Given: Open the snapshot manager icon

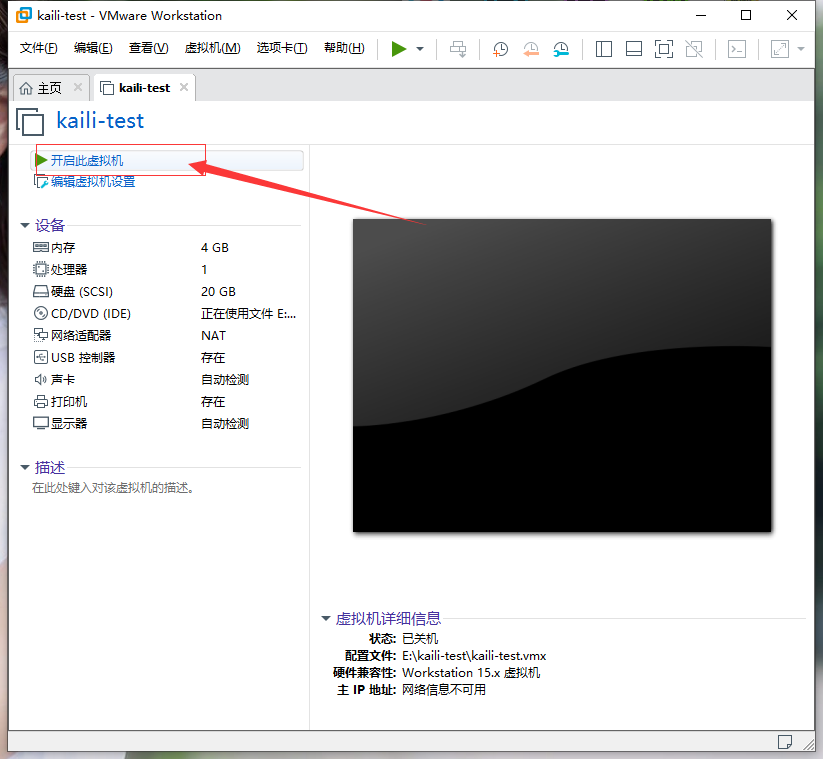Looking at the screenshot, I should pyautogui.click(x=561, y=48).
